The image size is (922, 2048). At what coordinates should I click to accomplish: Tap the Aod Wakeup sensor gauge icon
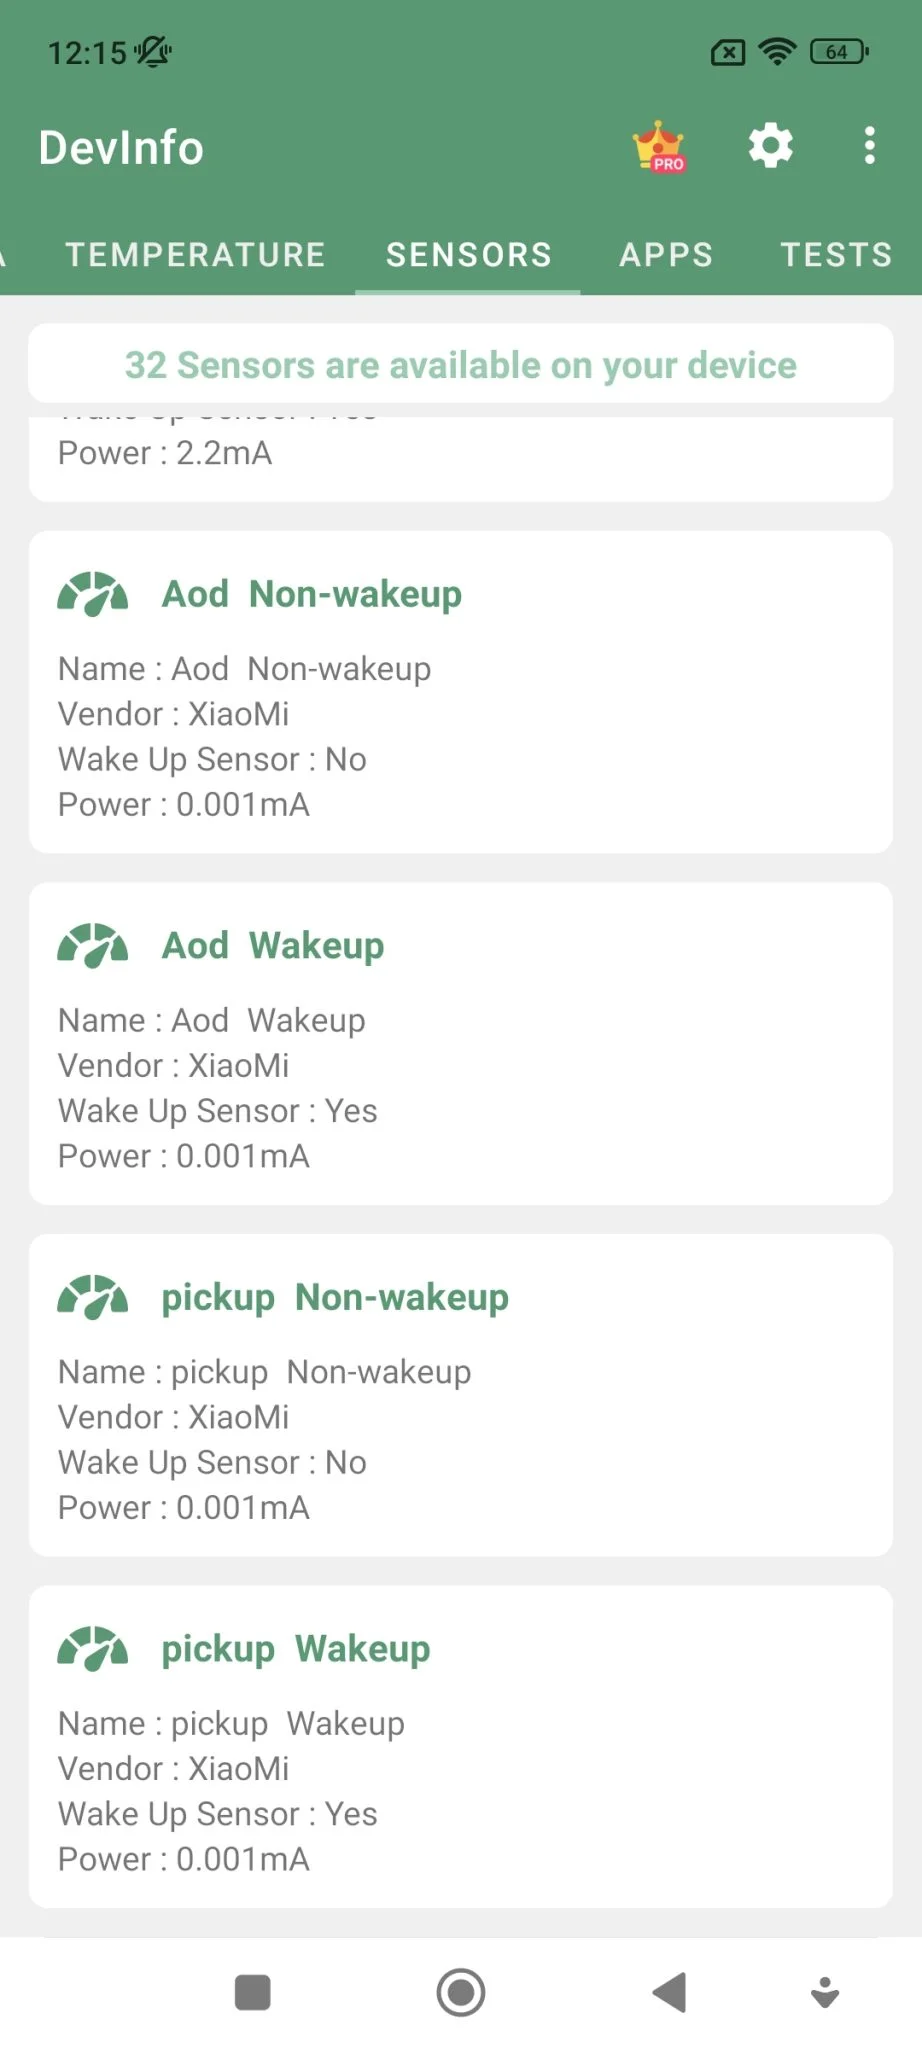93,946
